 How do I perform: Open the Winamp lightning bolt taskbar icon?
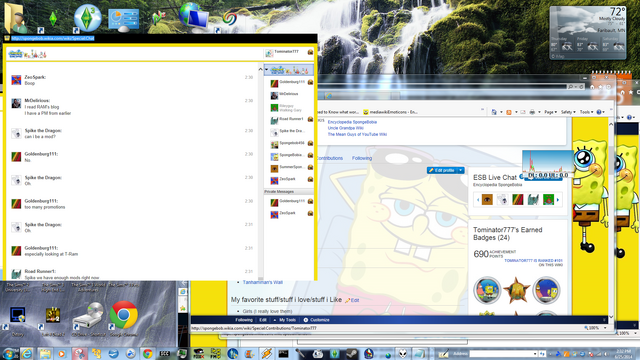[267, 353]
